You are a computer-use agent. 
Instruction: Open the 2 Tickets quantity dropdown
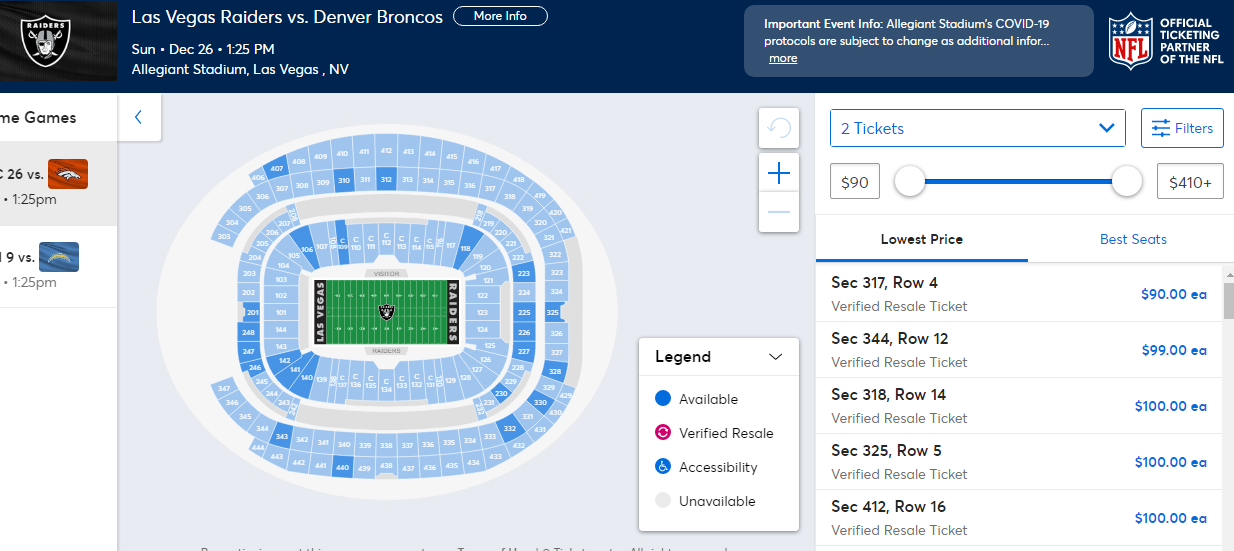coord(977,128)
